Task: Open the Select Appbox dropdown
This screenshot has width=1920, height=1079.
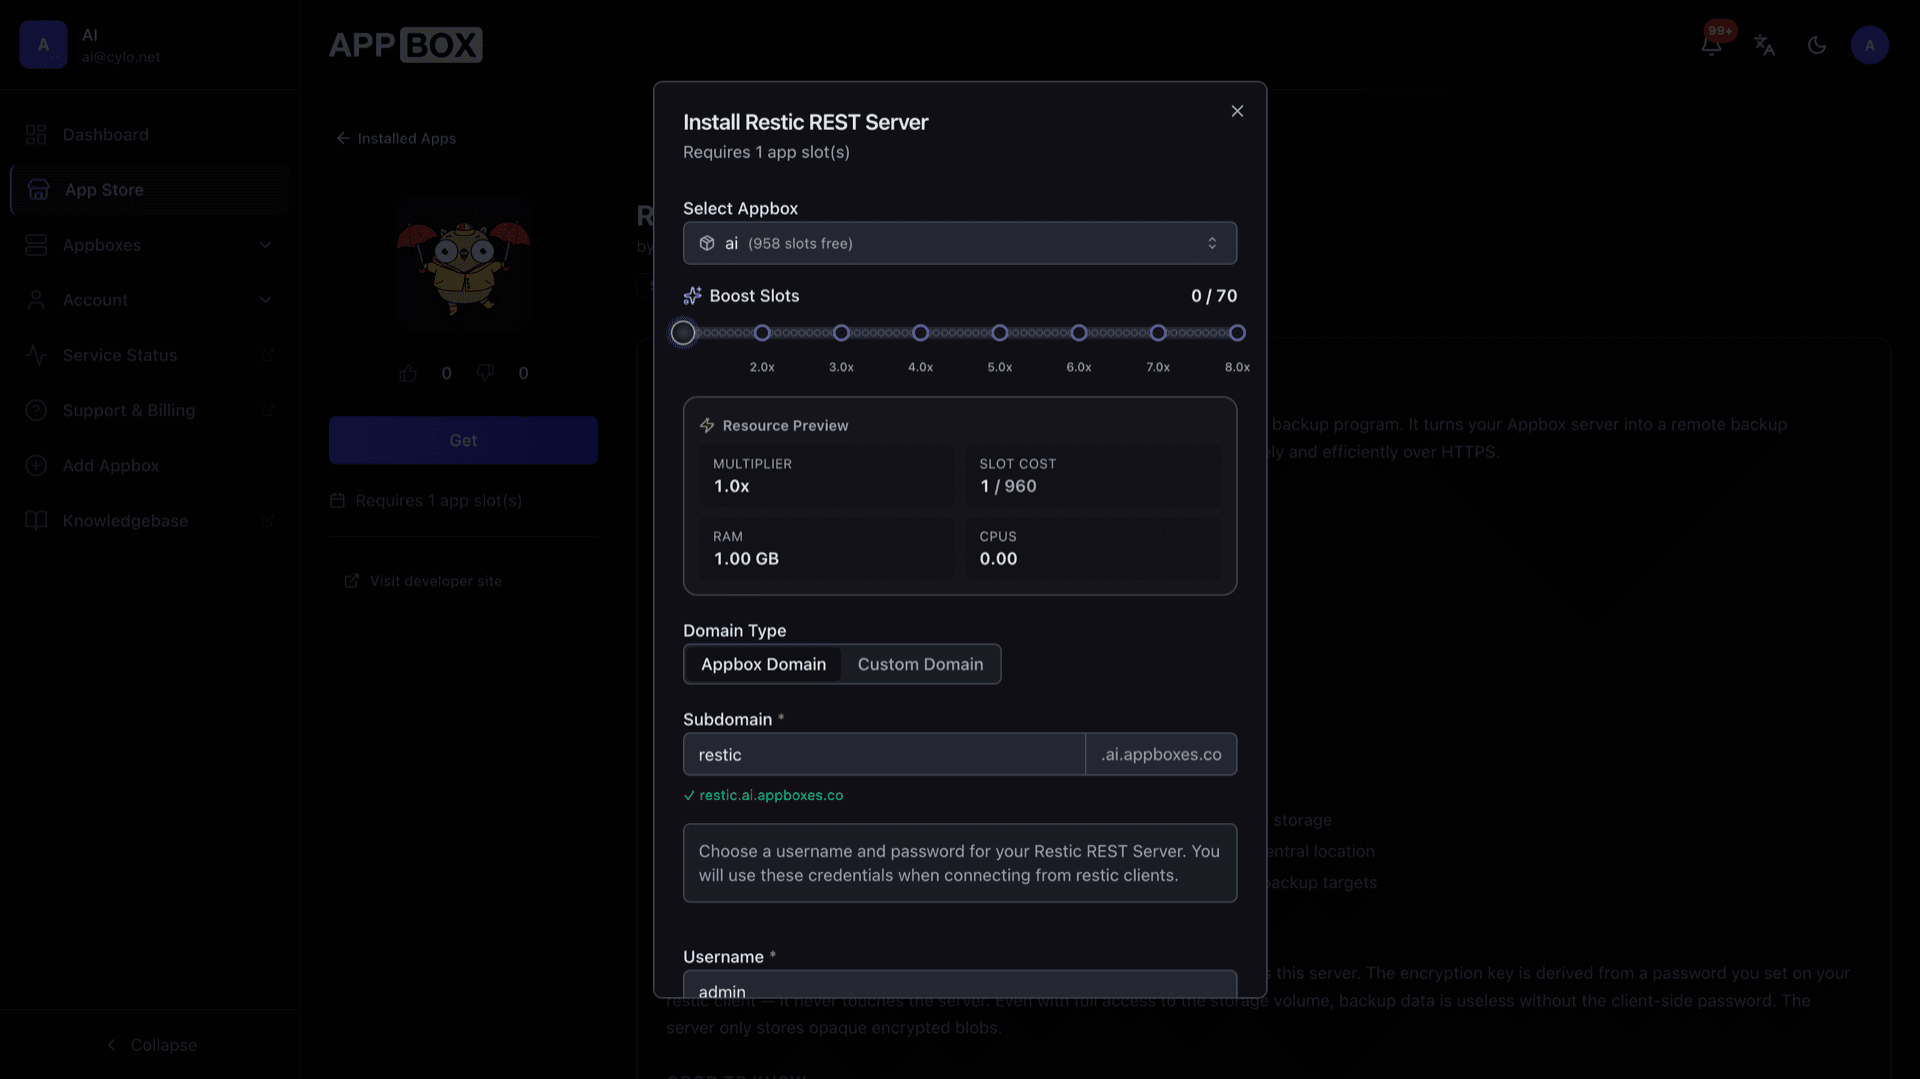Action: click(959, 243)
